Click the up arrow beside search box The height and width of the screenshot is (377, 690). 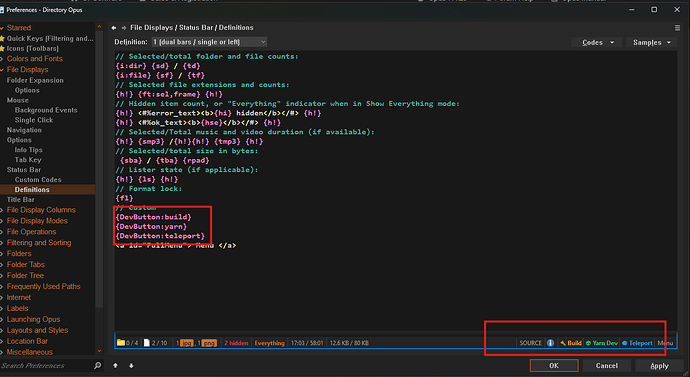coord(115,365)
